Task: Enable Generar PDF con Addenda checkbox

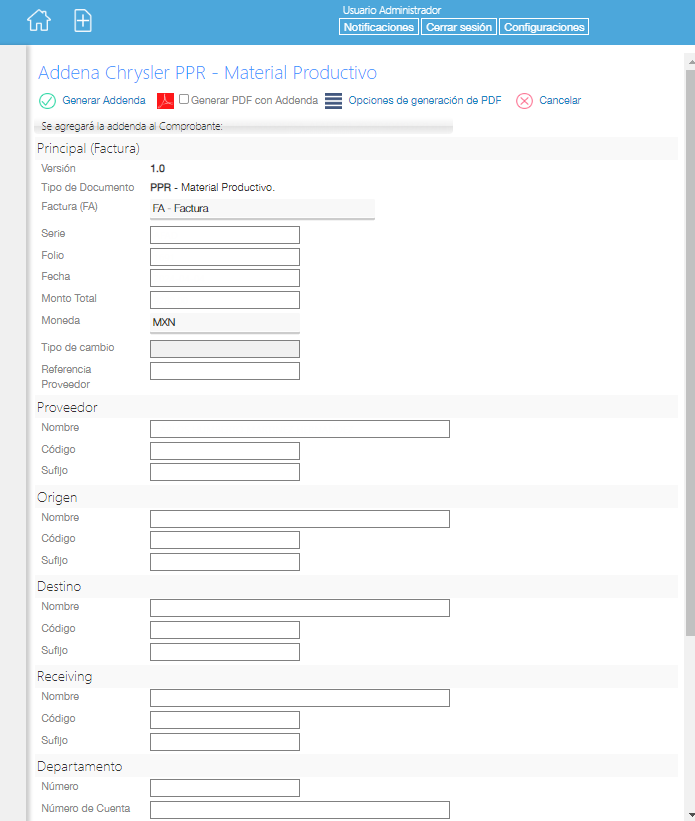Action: (184, 99)
